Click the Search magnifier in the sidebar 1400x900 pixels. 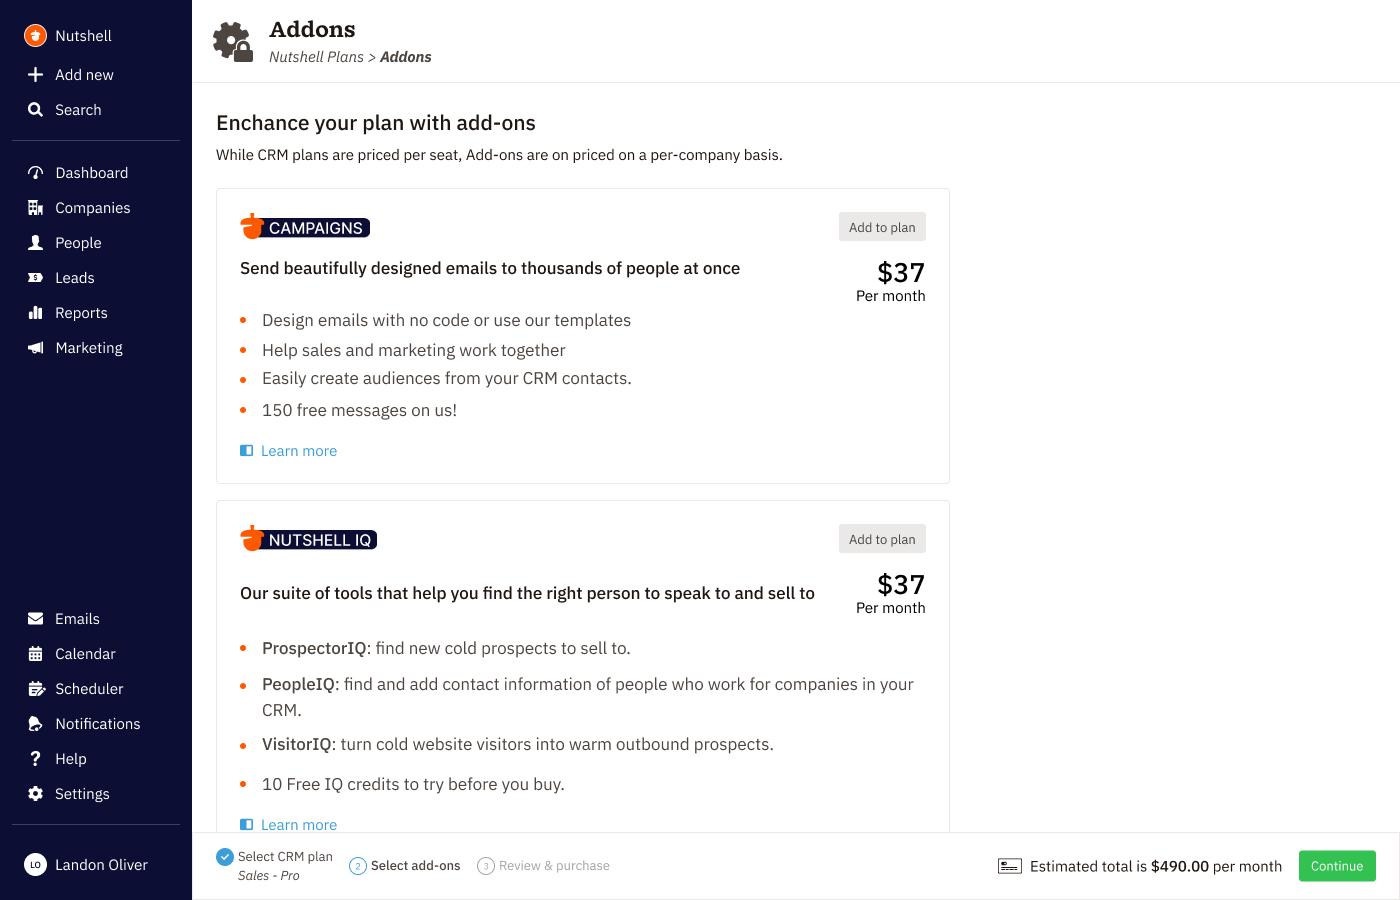click(x=36, y=110)
